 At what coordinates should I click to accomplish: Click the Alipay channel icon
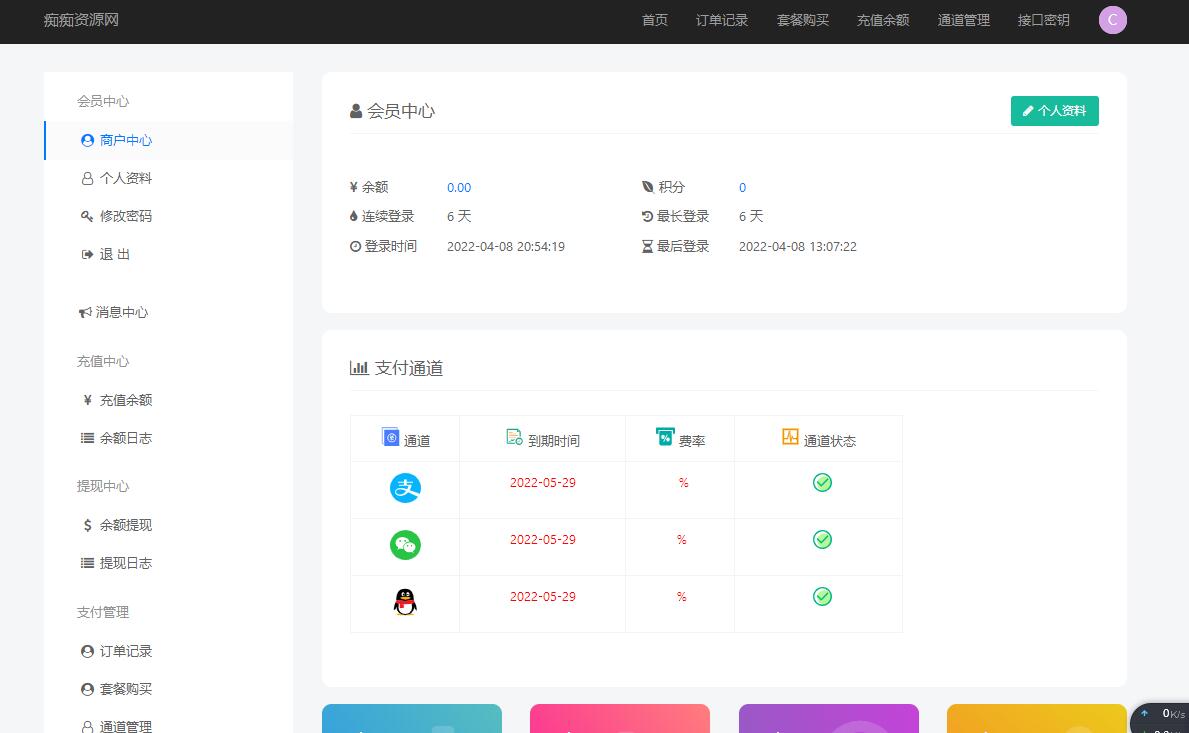[404, 489]
